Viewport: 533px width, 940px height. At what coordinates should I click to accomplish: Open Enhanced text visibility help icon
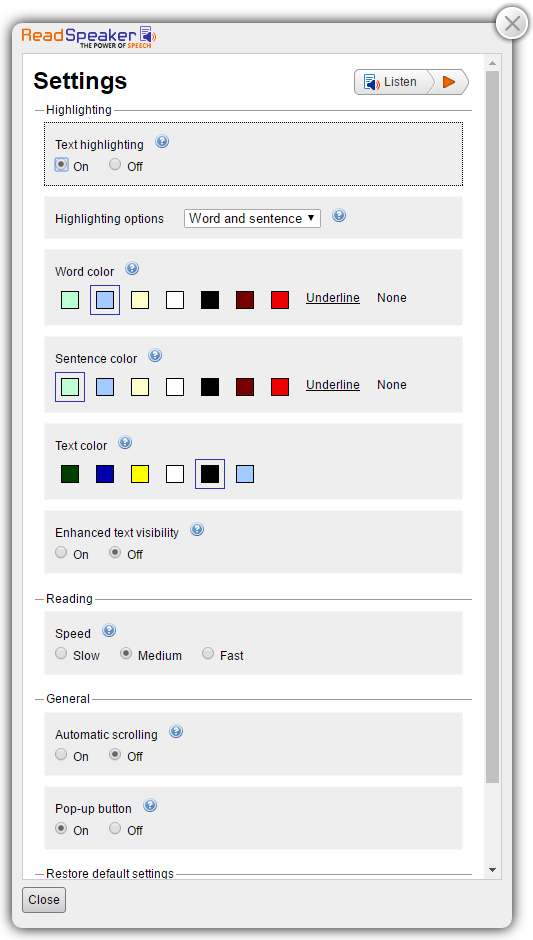click(x=197, y=530)
